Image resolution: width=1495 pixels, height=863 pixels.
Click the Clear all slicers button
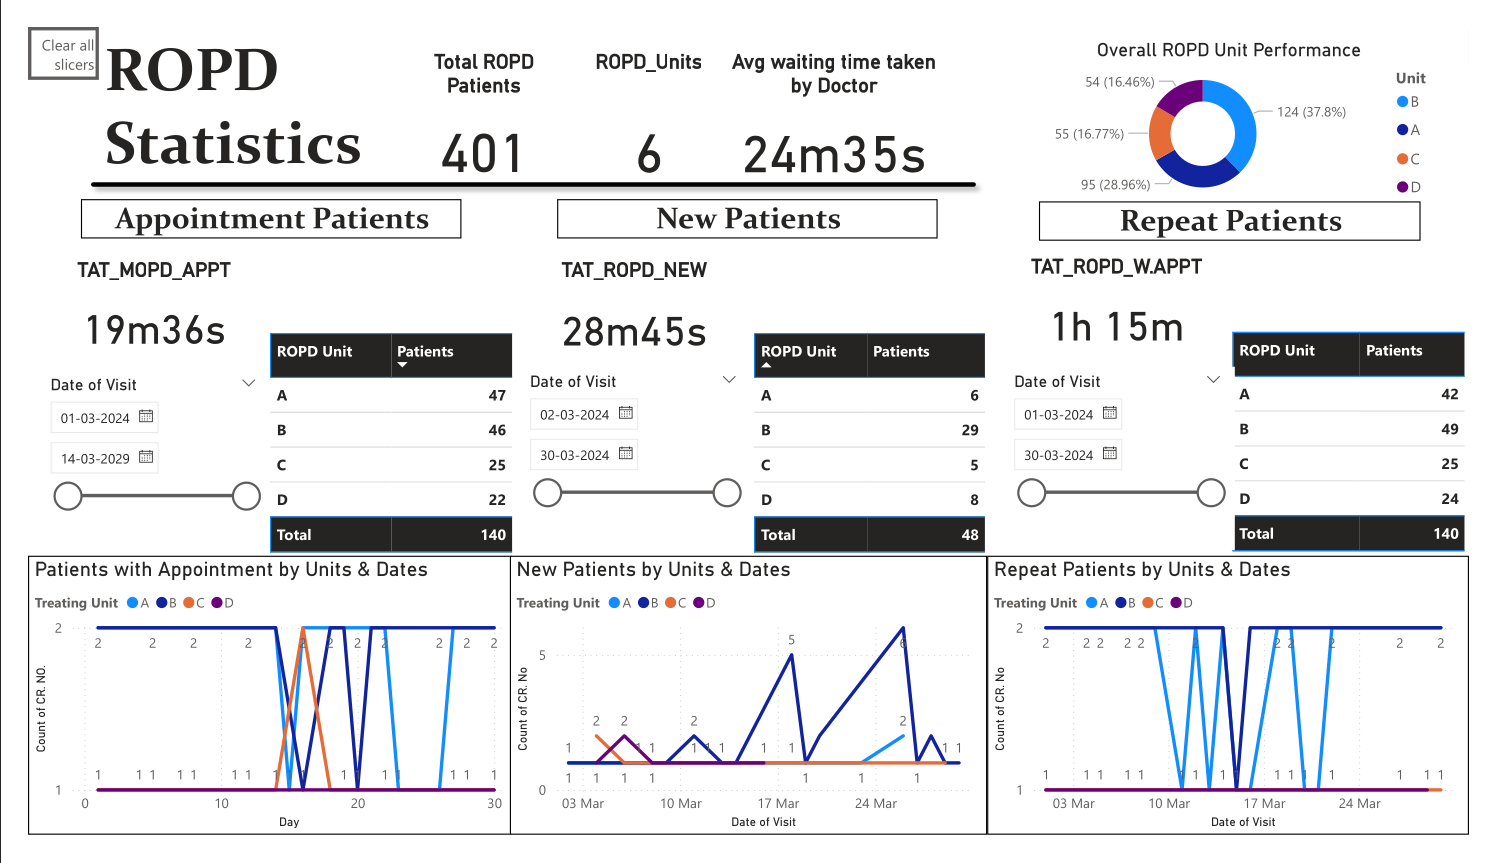tap(63, 54)
